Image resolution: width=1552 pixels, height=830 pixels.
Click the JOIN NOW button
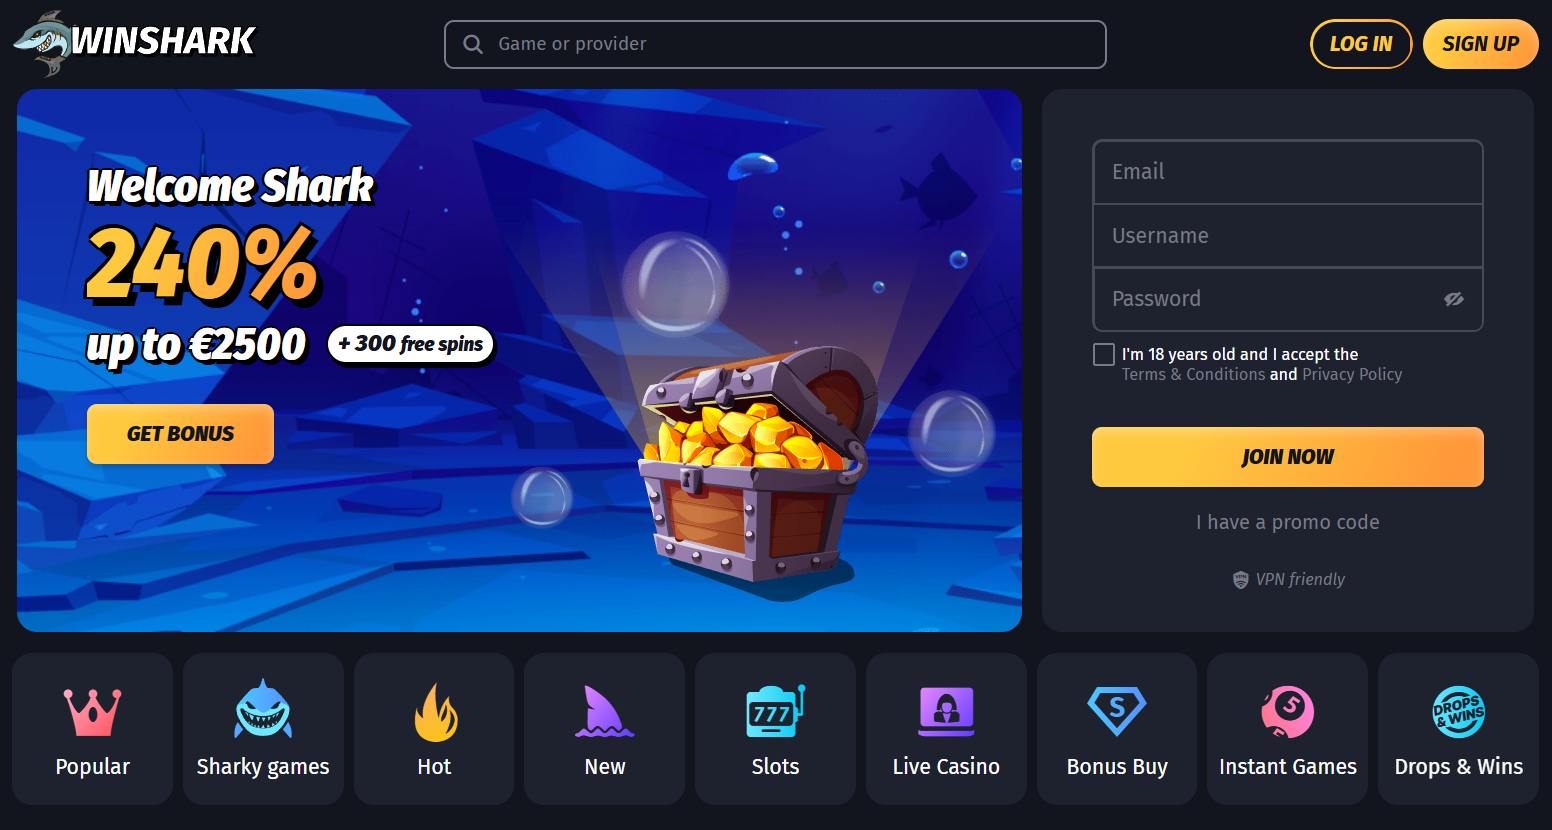pyautogui.click(x=1288, y=457)
